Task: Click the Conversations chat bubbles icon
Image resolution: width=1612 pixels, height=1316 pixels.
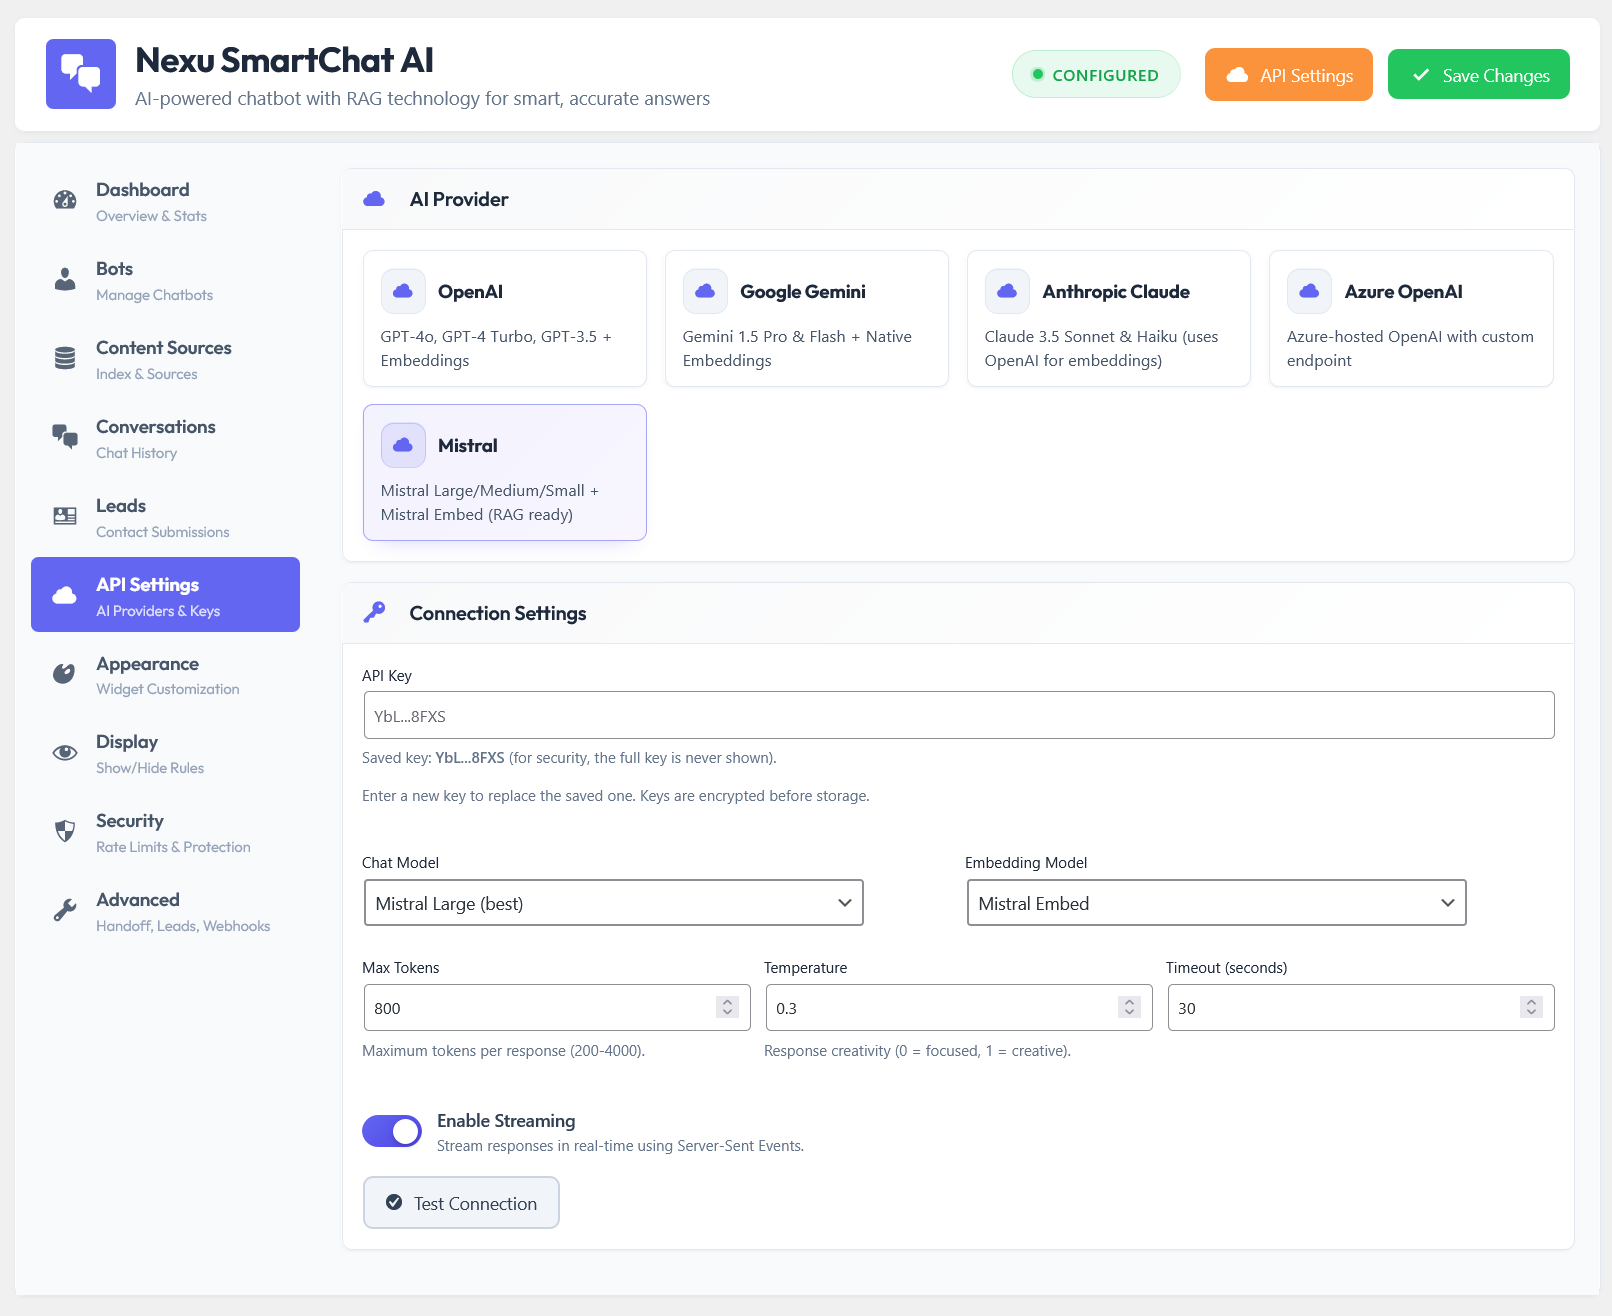Action: pos(65,437)
